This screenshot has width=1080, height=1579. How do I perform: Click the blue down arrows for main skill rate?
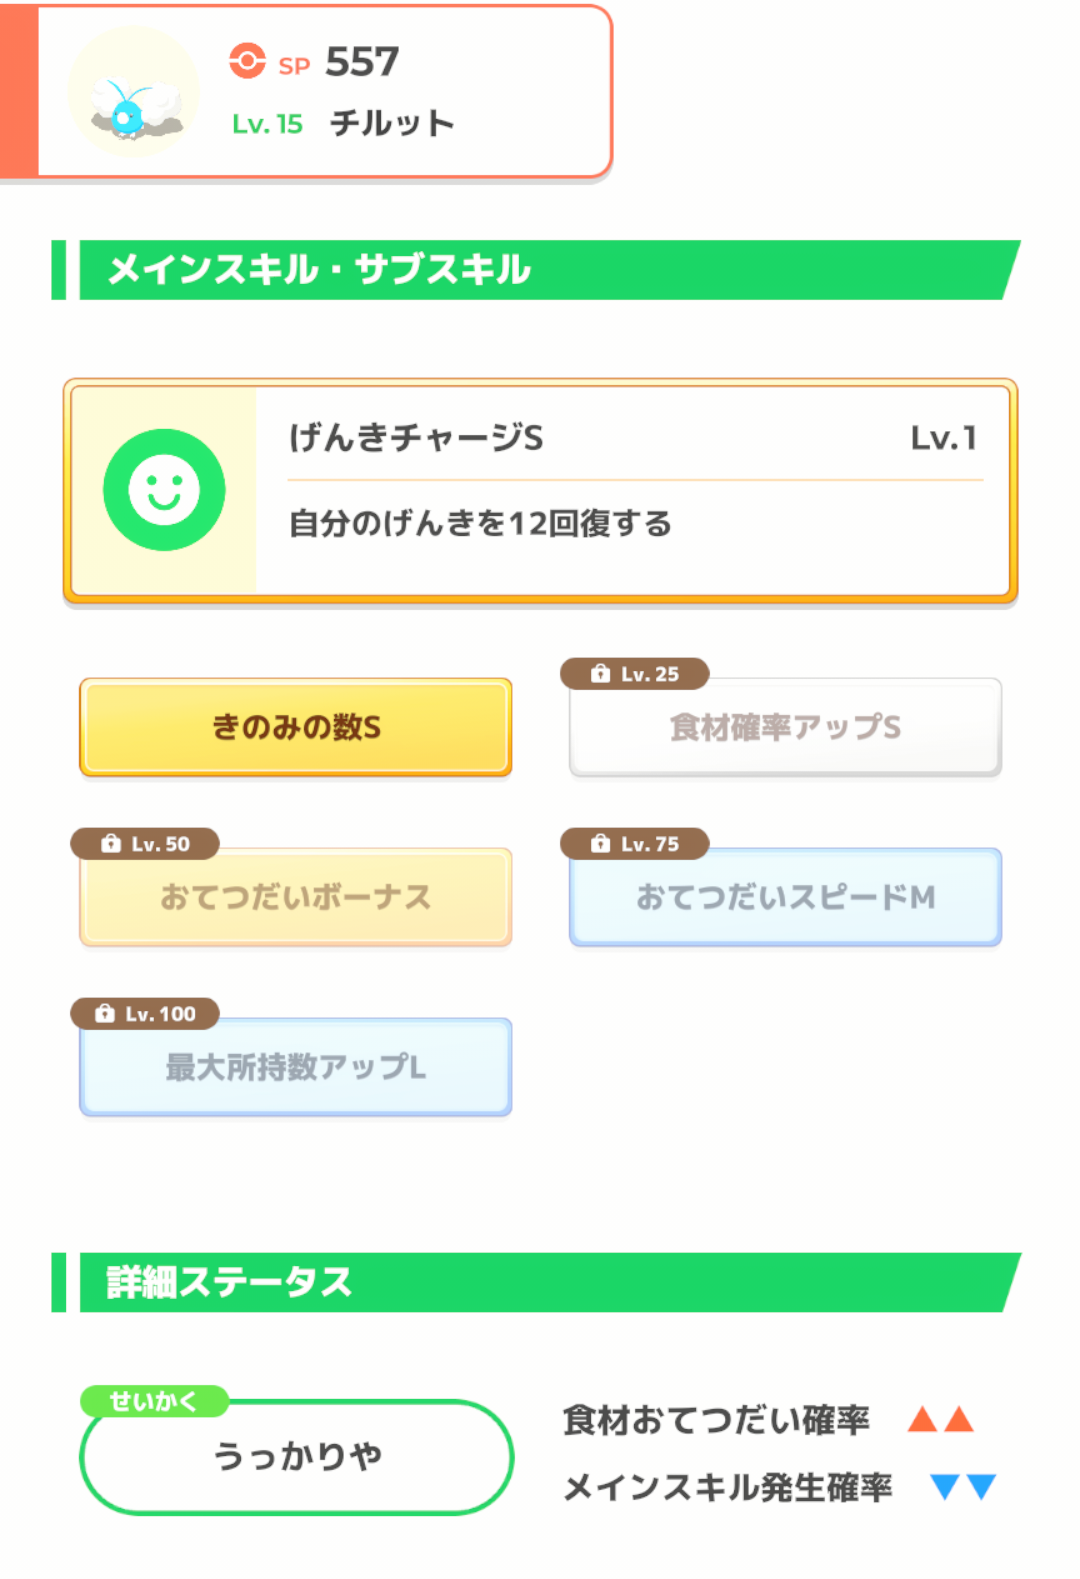point(962,1487)
